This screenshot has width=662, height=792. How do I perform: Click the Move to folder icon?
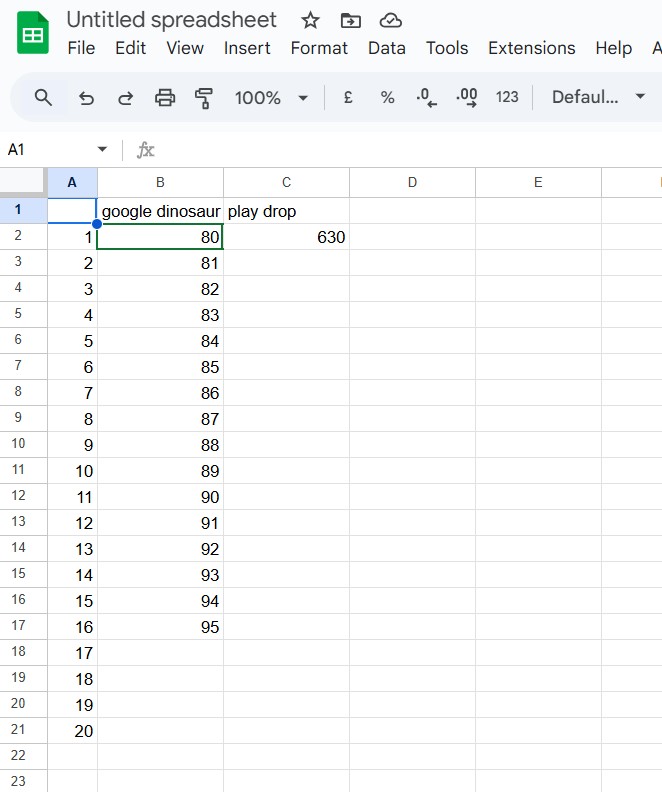coord(350,21)
